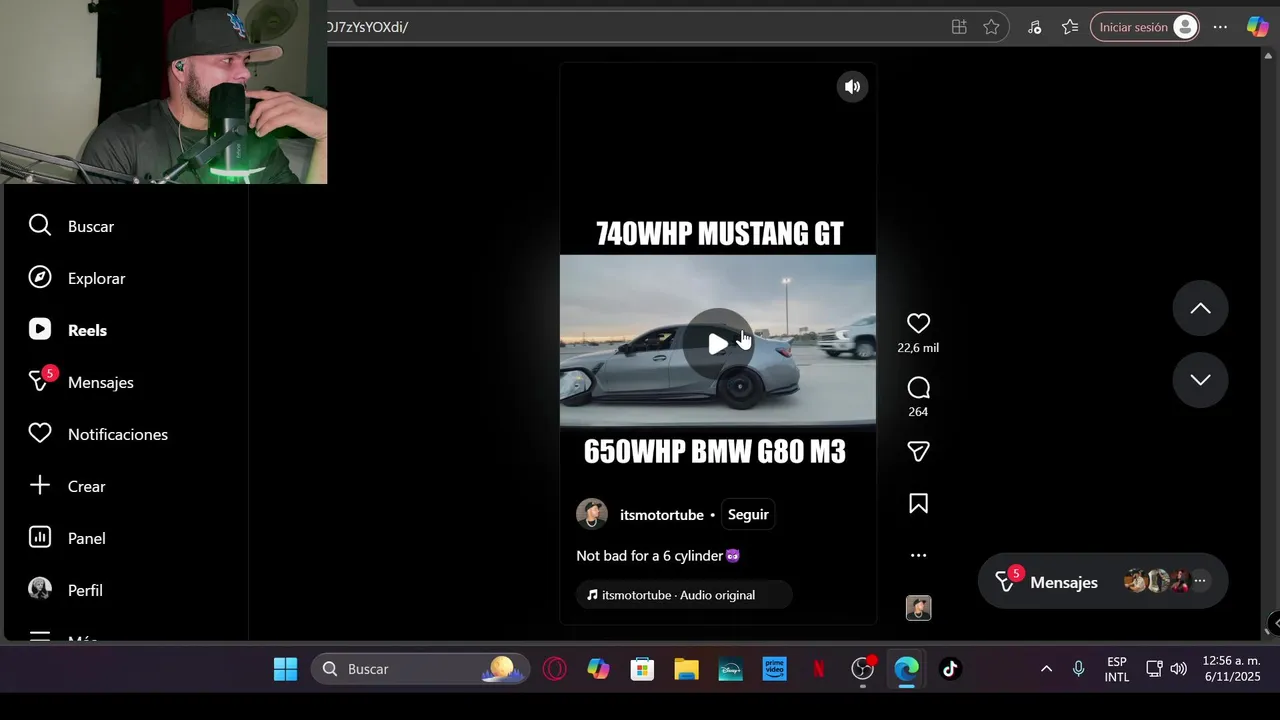Add page to favorites star icon
1280x720 pixels.
(x=991, y=27)
